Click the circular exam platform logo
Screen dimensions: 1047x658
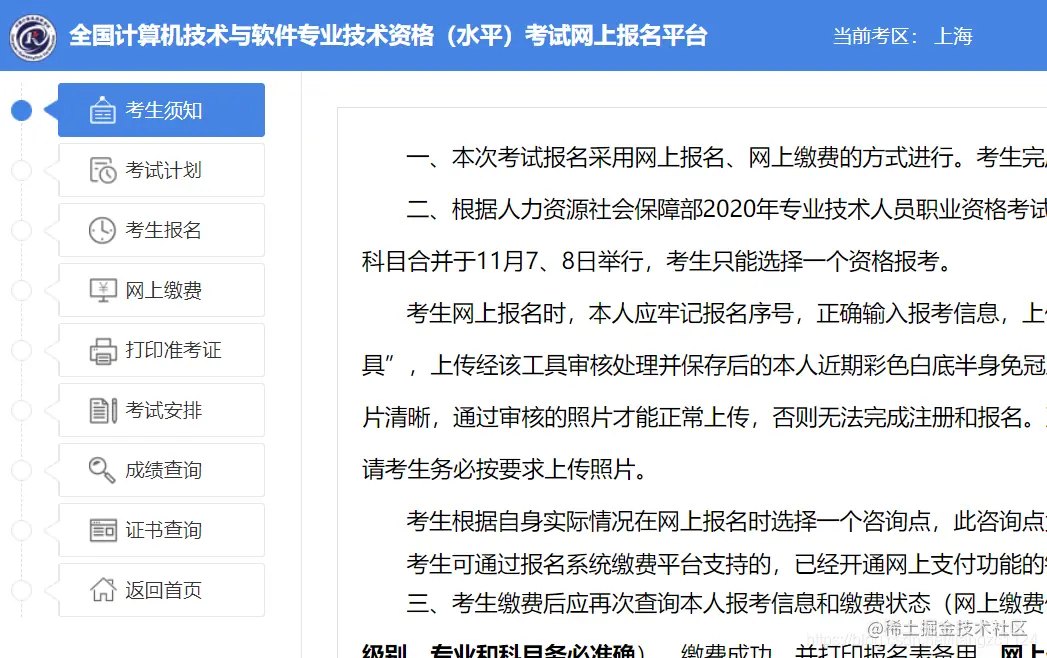[33, 34]
